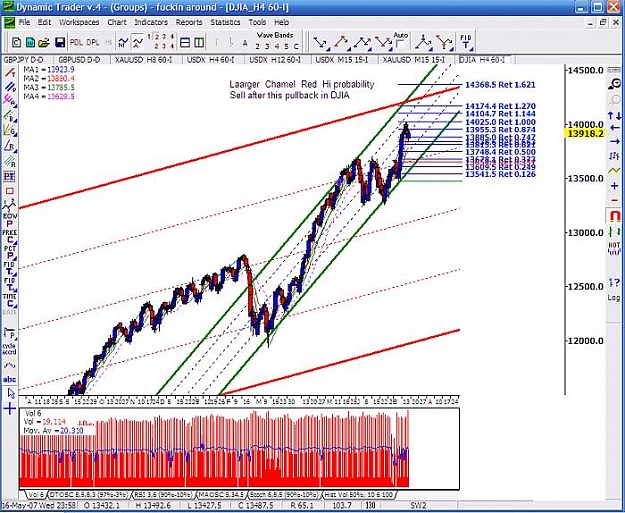Open the Indicators menu

click(151, 22)
